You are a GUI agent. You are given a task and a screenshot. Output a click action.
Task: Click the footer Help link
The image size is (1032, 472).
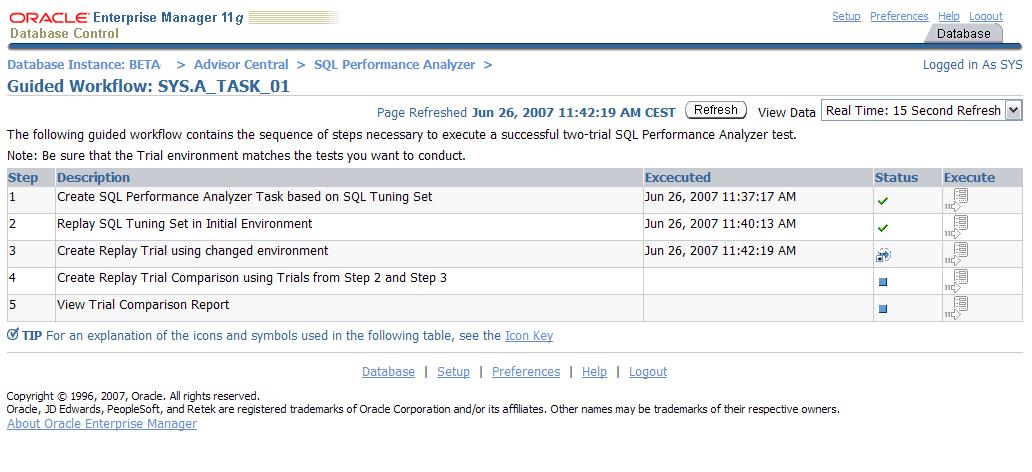594,372
